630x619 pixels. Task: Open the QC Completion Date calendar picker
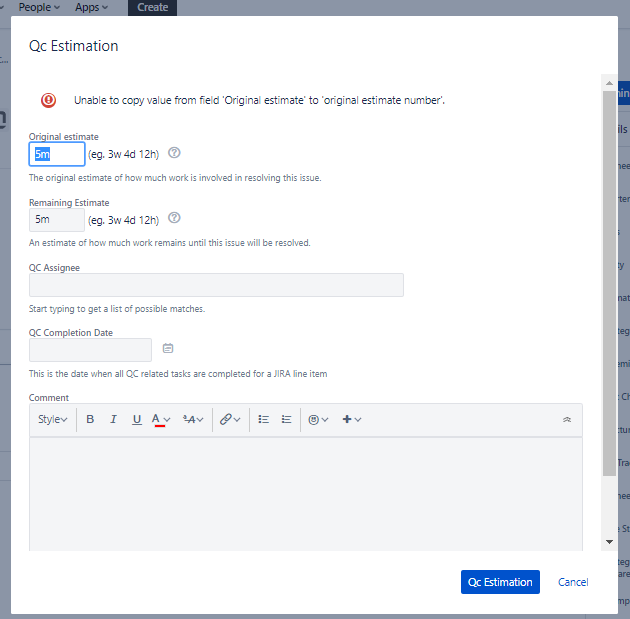coord(168,348)
